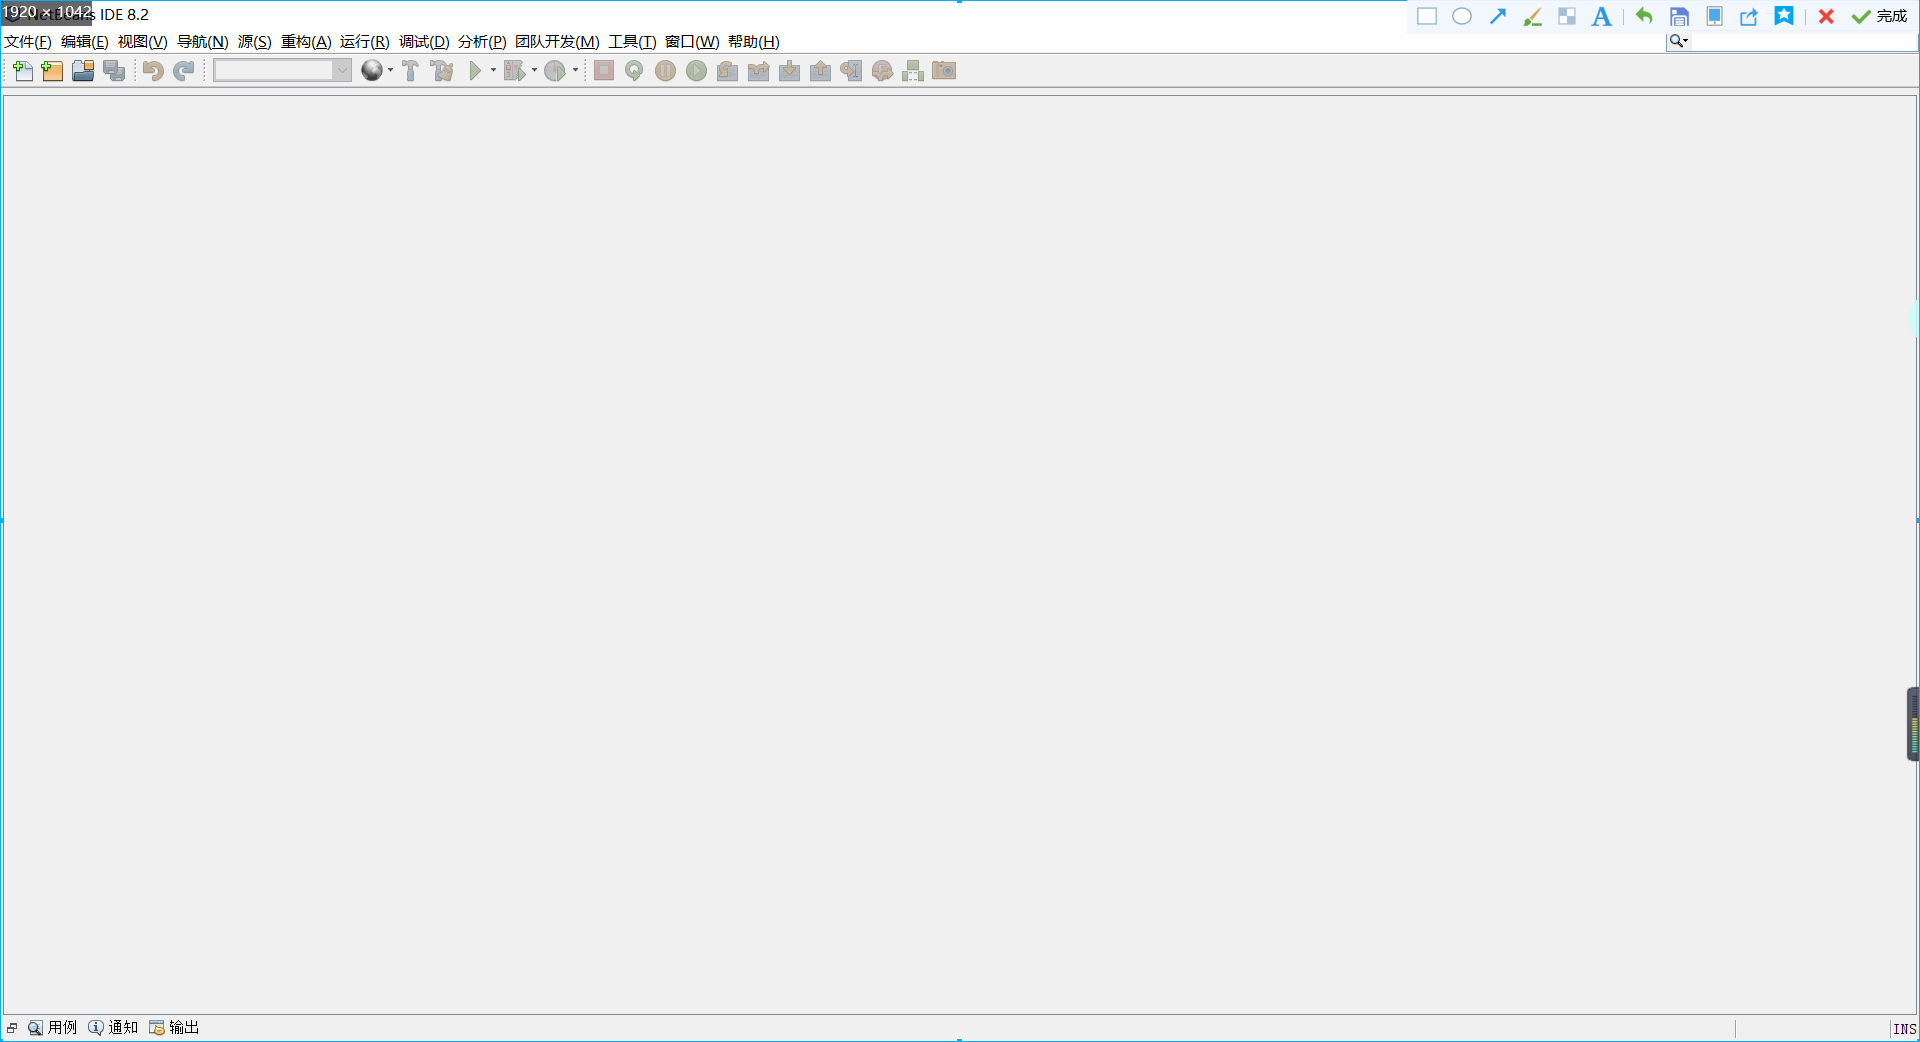Click the Clean and Build icon
Screen dimensions: 1920x1042
click(x=442, y=70)
